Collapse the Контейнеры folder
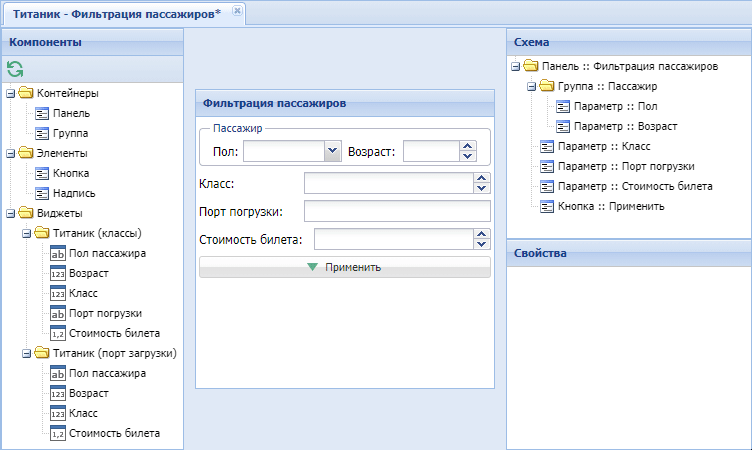This screenshot has height=450, width=752. click(11, 94)
